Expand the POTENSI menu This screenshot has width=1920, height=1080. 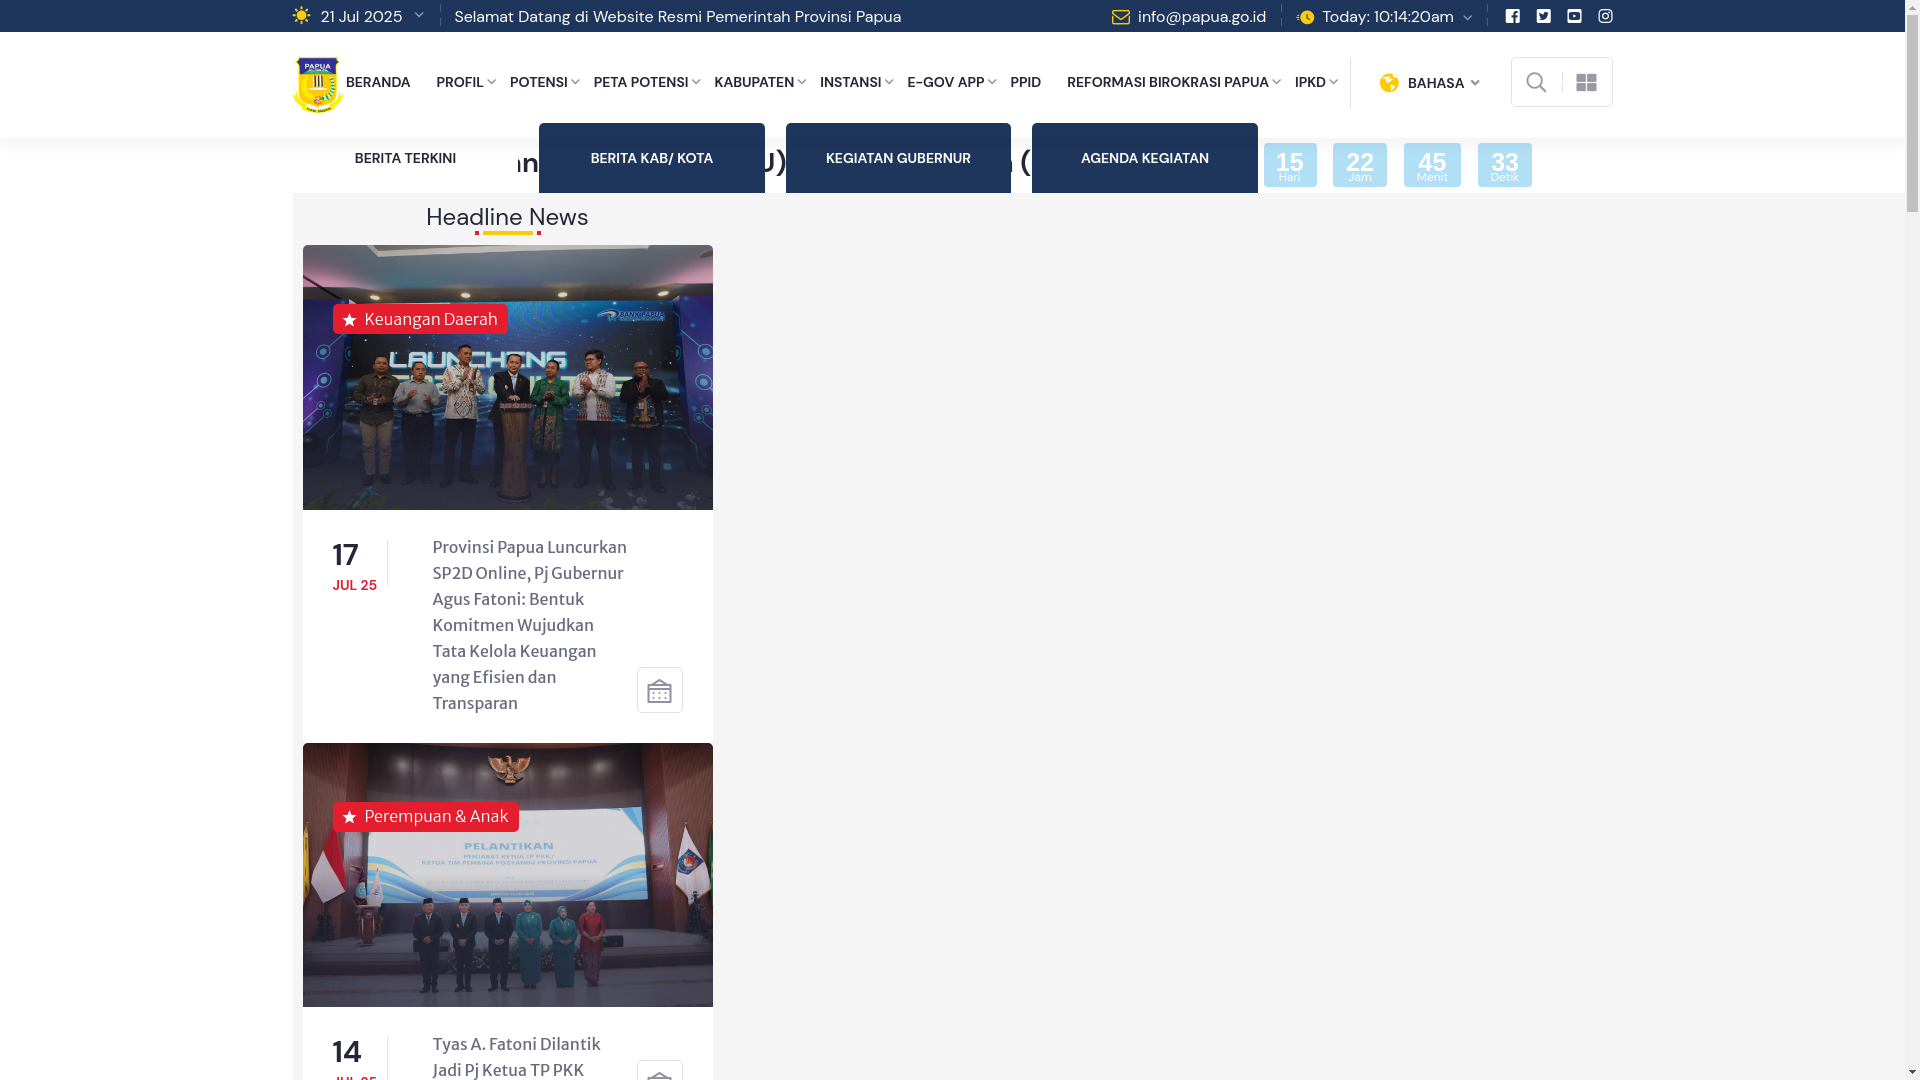pyautogui.click(x=544, y=82)
